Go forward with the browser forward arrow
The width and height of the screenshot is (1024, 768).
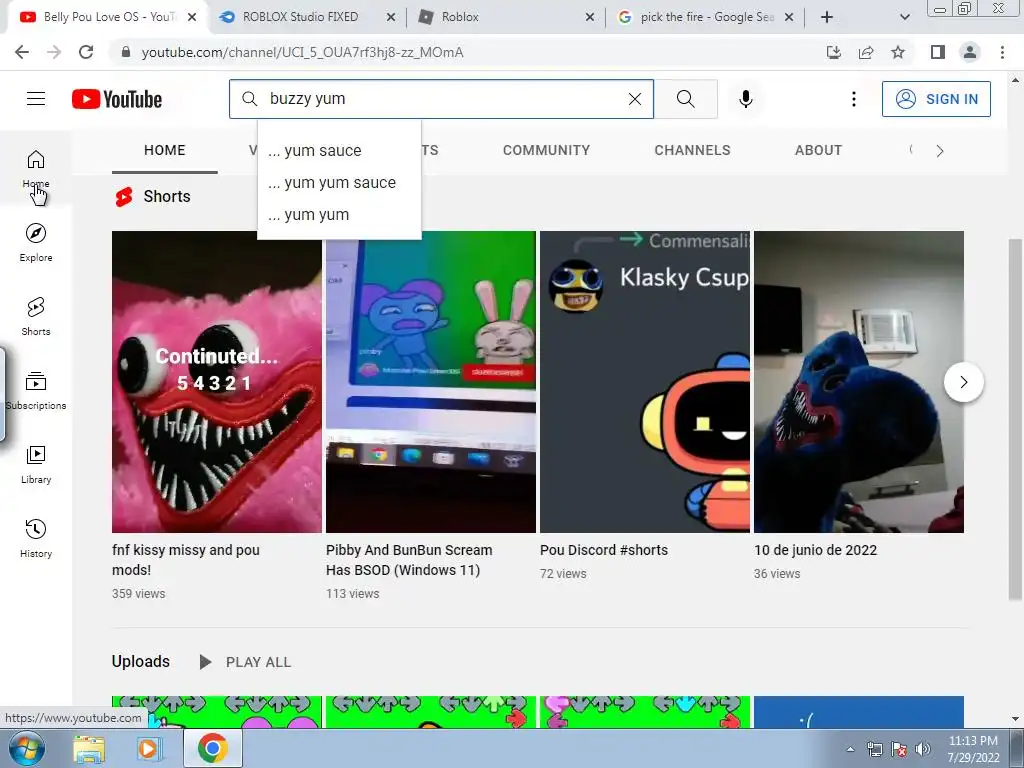[x=54, y=52]
